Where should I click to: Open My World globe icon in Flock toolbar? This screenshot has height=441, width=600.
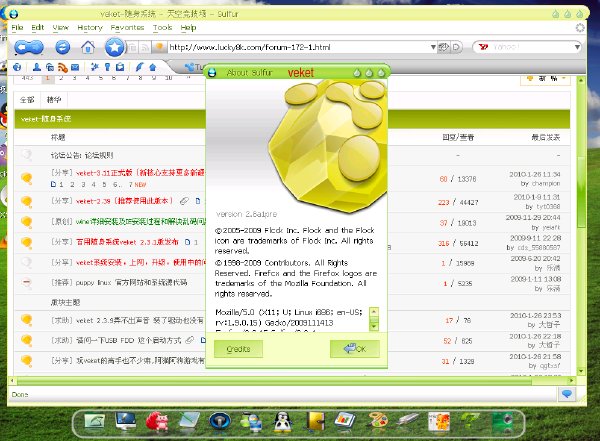click(x=17, y=67)
